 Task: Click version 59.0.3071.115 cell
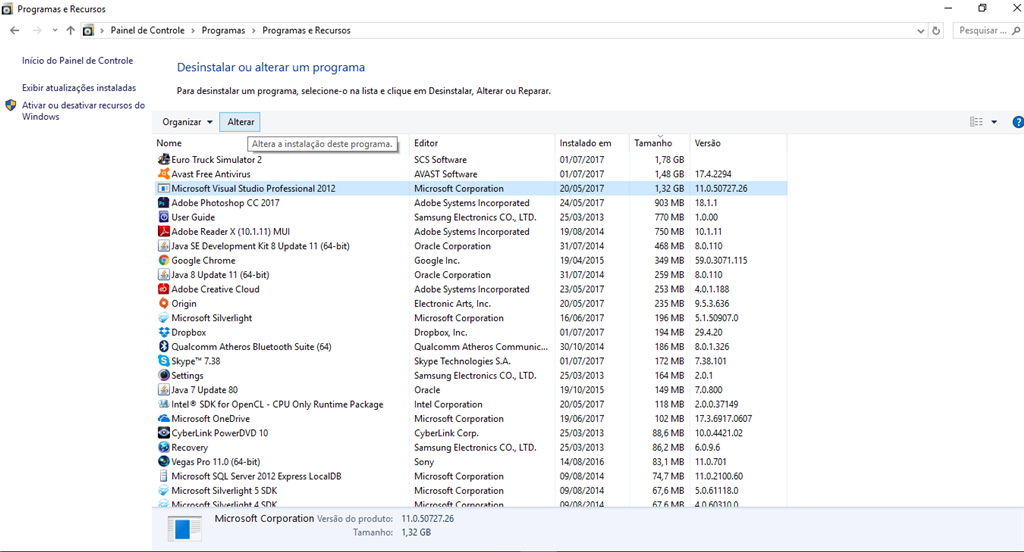[x=721, y=260]
